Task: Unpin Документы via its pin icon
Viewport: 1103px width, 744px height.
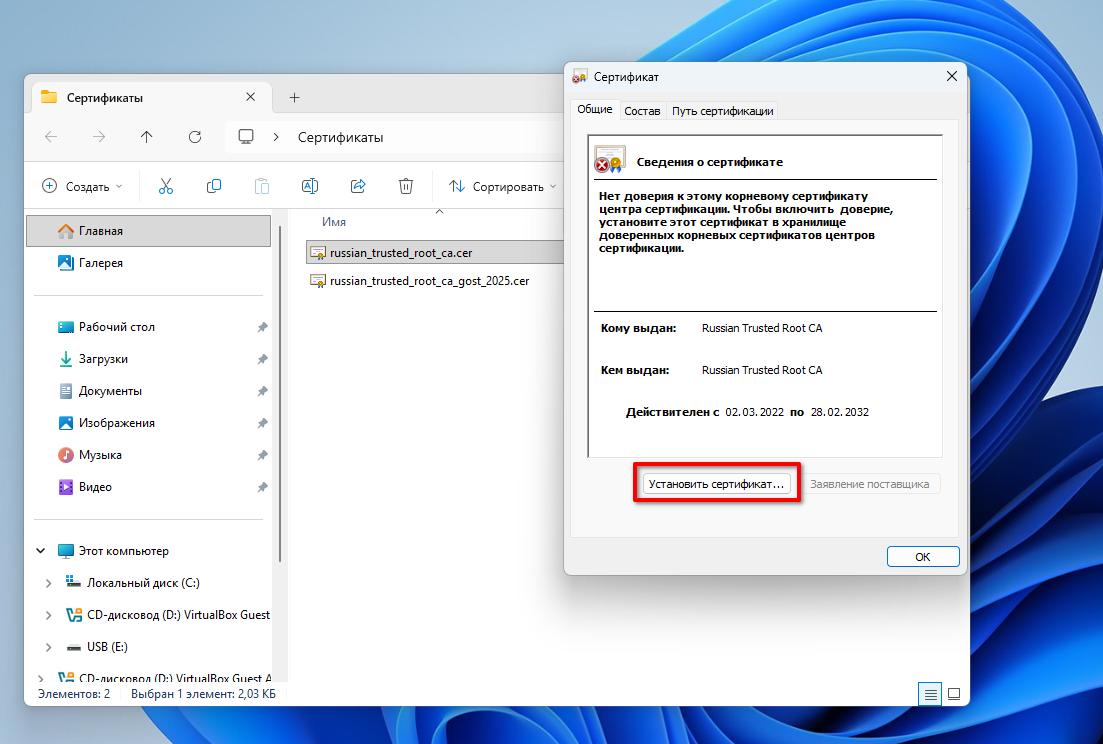Action: pos(262,391)
